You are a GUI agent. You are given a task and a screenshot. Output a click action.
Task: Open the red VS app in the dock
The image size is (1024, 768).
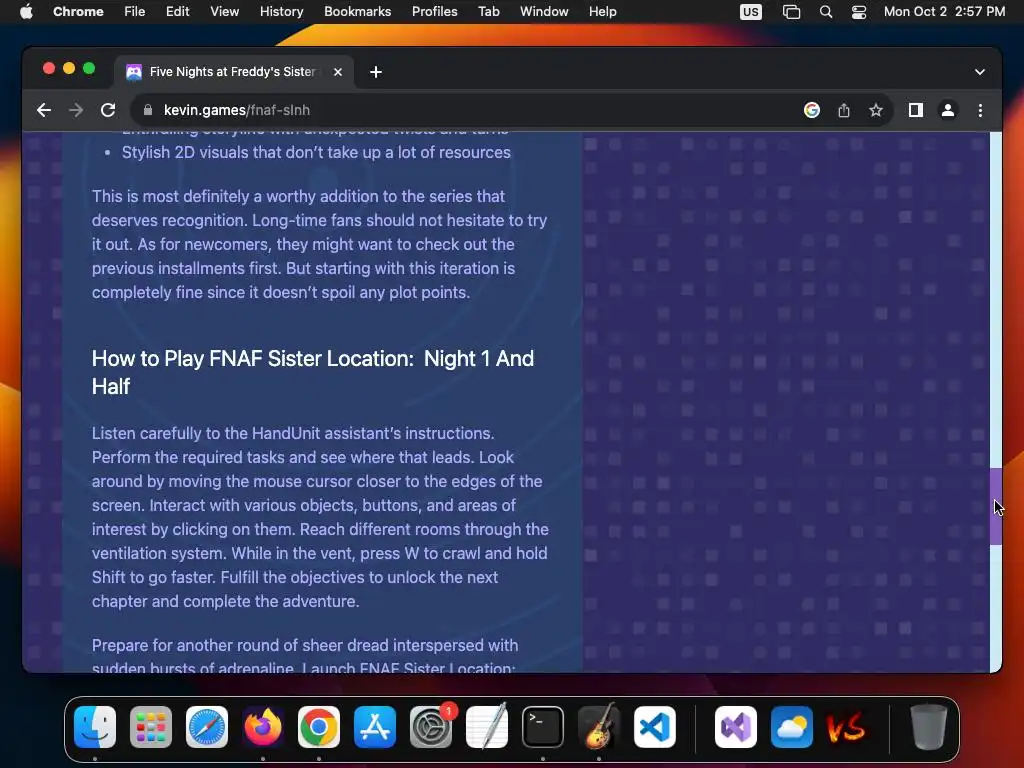coord(846,727)
